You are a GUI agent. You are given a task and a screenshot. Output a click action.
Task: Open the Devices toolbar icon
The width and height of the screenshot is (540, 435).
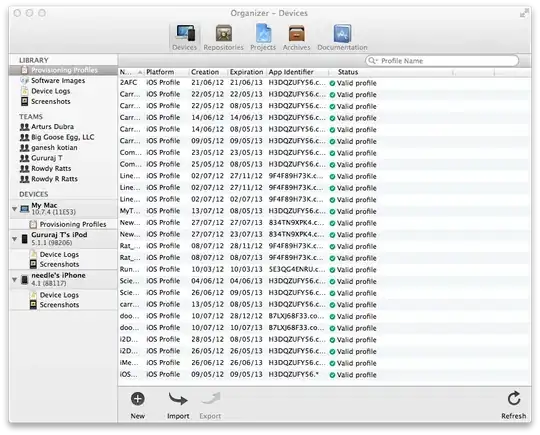(x=185, y=33)
